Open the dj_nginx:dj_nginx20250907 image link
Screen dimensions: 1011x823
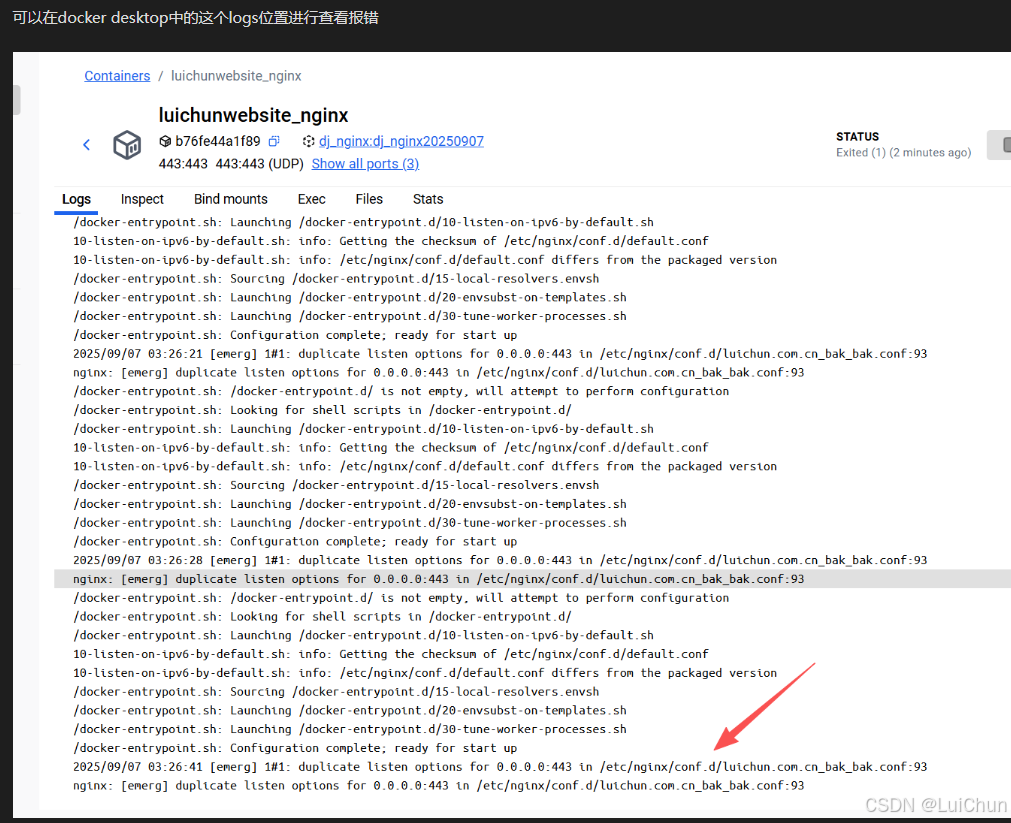pyautogui.click(x=401, y=141)
